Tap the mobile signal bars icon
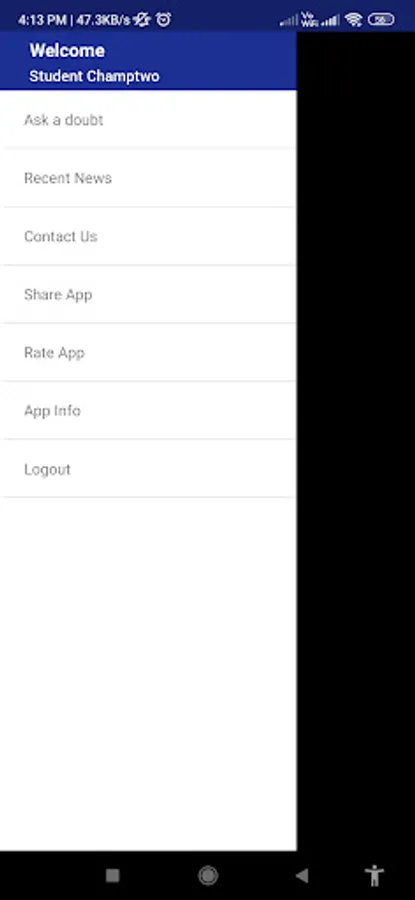This screenshot has height=900, width=415. [x=330, y=21]
